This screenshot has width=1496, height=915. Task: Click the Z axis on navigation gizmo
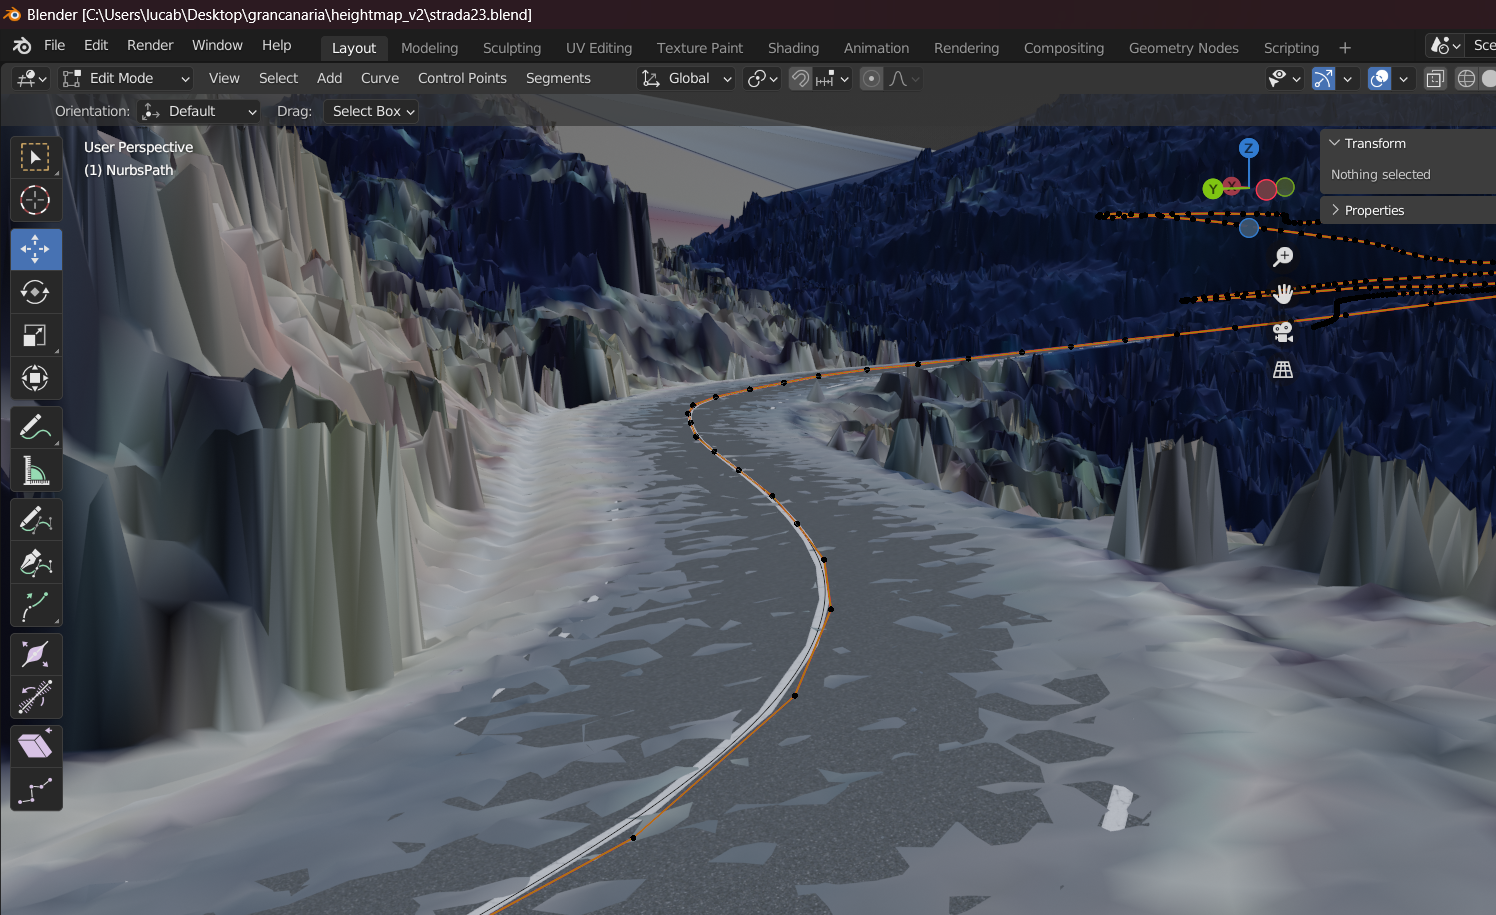click(x=1248, y=148)
